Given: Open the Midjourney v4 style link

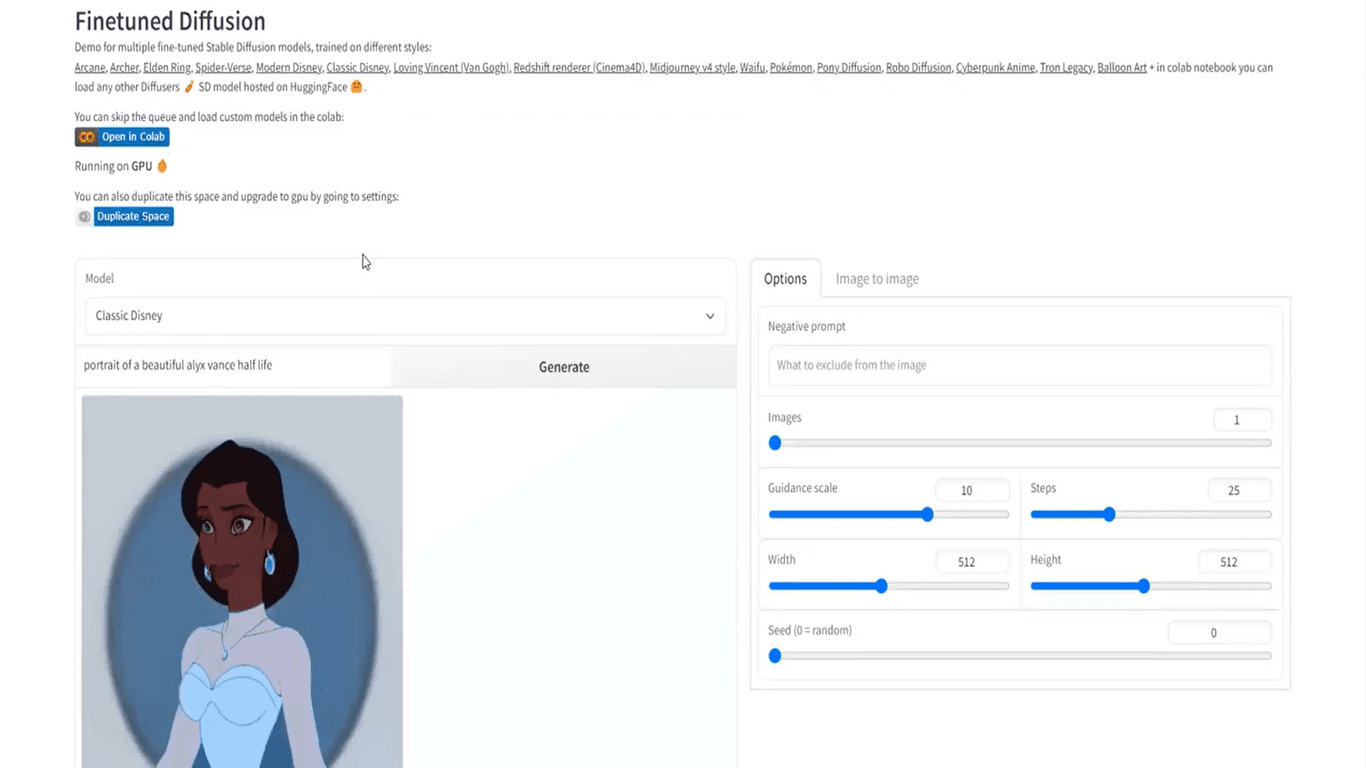Looking at the screenshot, I should click(x=692, y=68).
